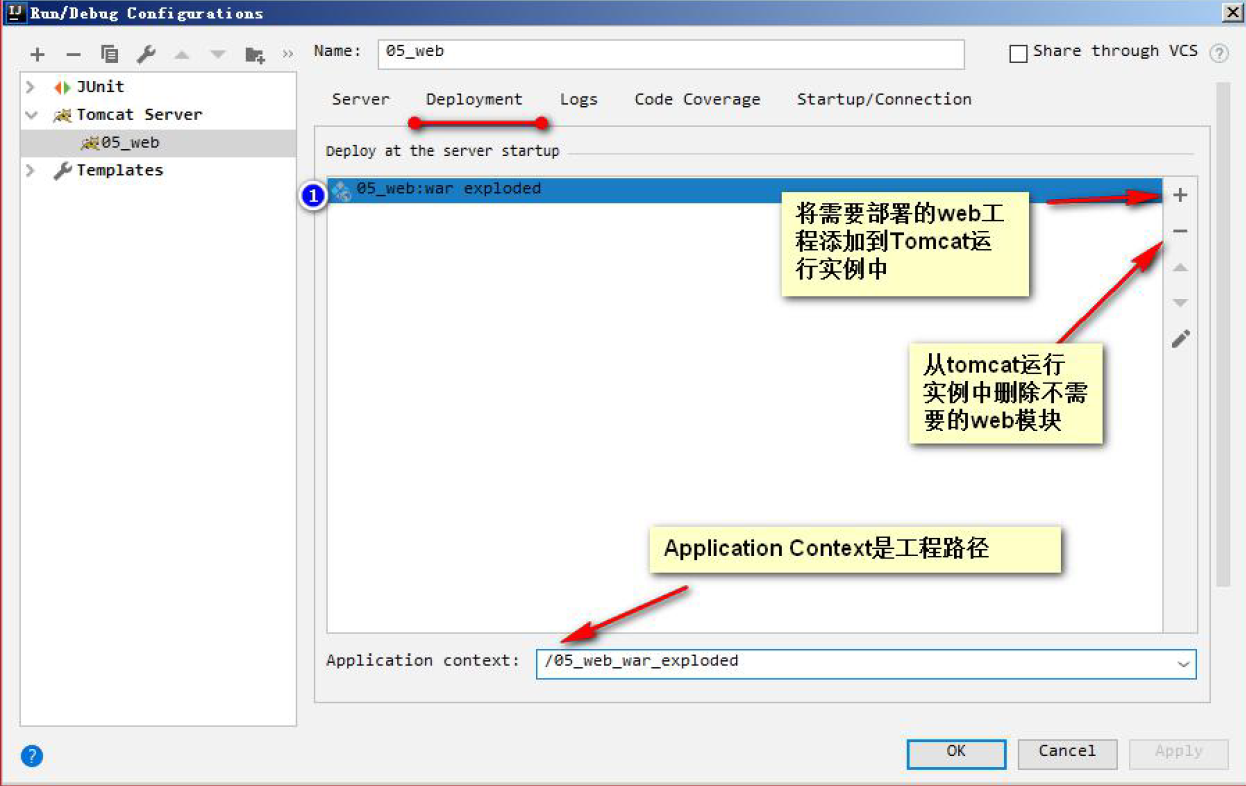The width and height of the screenshot is (1246, 786).
Task: Click the OK button
Action: pyautogui.click(x=956, y=752)
